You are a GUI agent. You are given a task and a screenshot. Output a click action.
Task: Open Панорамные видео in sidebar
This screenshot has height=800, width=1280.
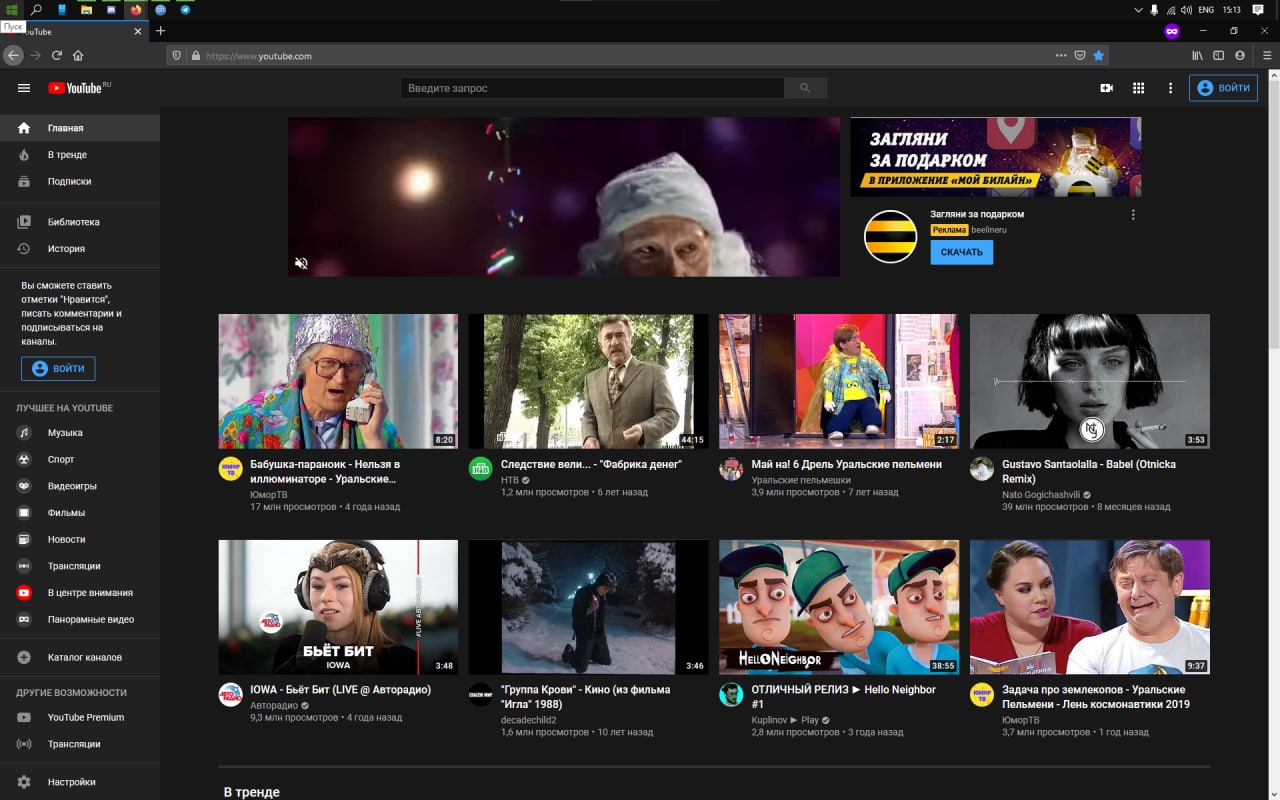click(x=80, y=619)
